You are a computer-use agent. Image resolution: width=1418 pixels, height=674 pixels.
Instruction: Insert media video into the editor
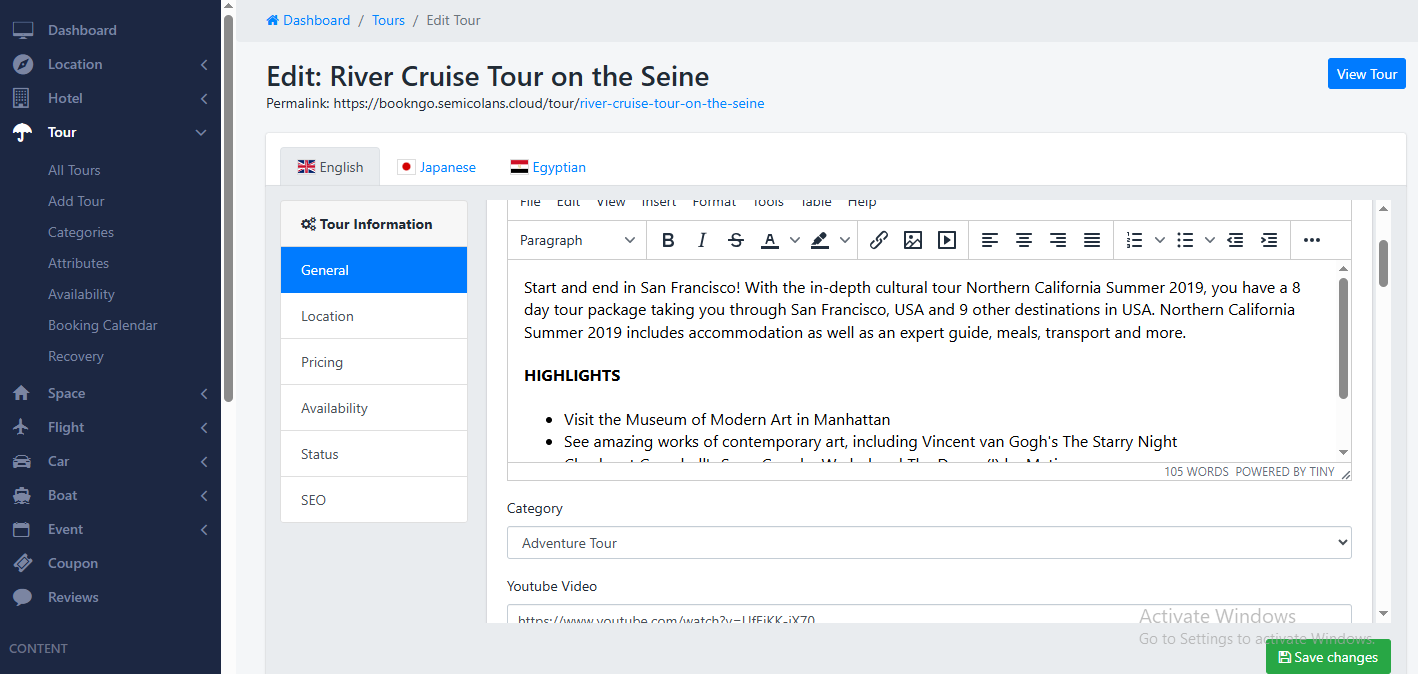tap(947, 240)
